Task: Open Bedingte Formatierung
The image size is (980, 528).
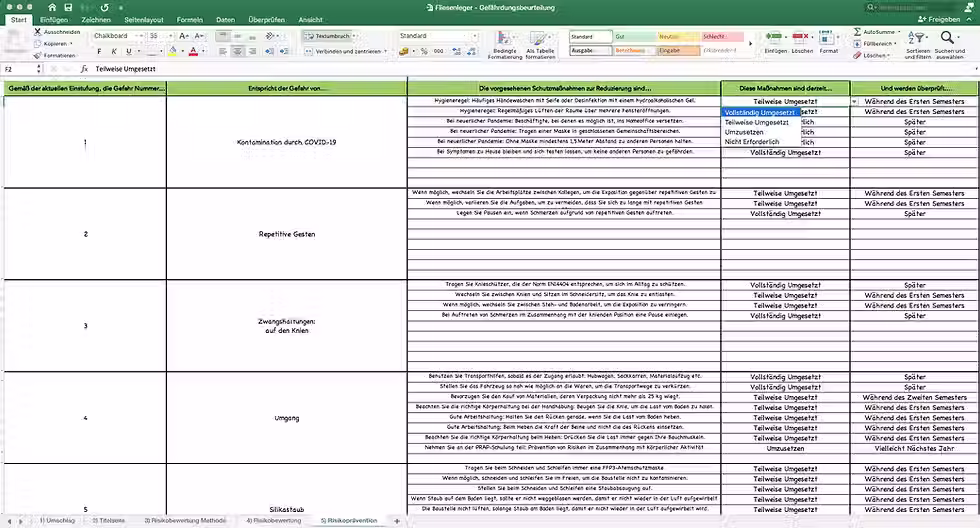Action: 504,44
